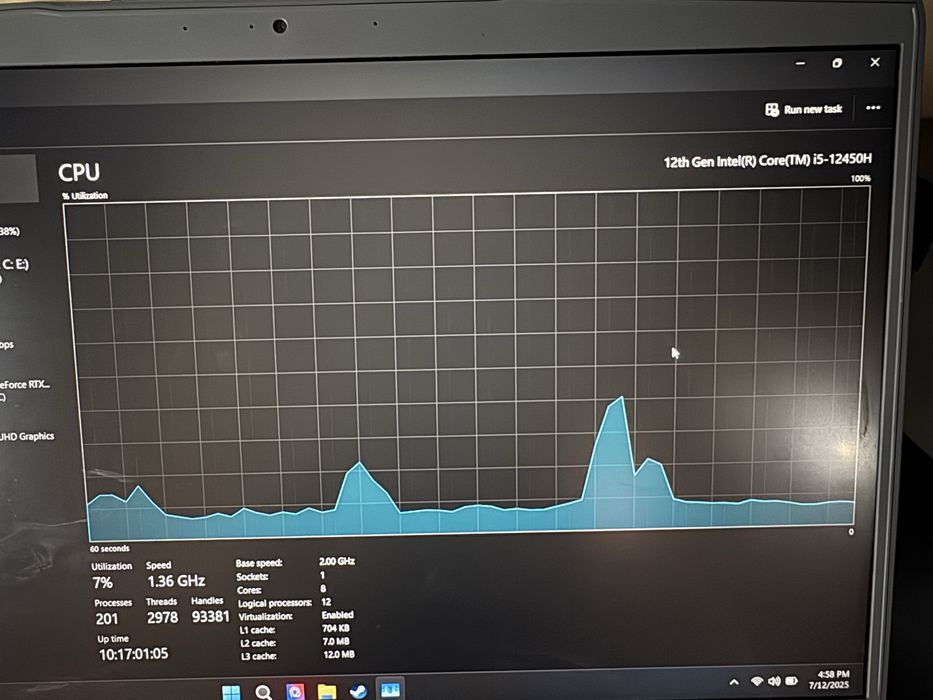Open taskbar Search magnifier
933x700 pixels.
pyautogui.click(x=264, y=692)
